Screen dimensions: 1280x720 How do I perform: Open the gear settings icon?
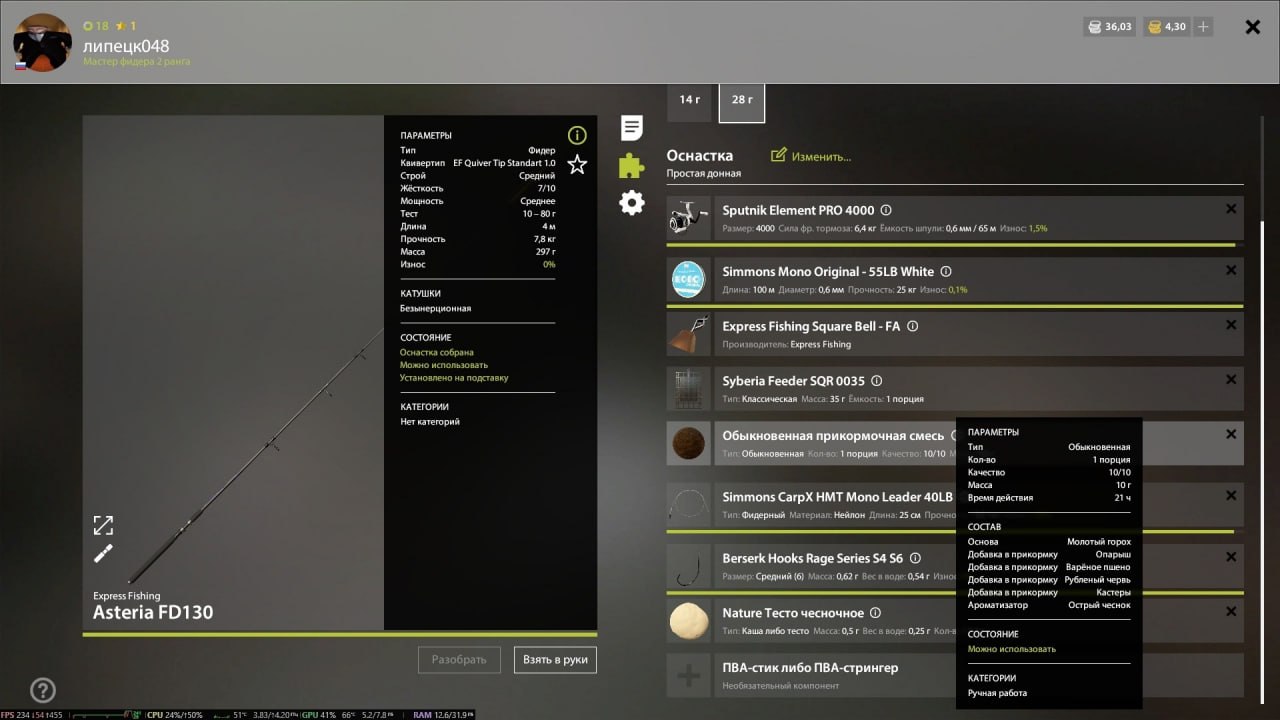631,203
